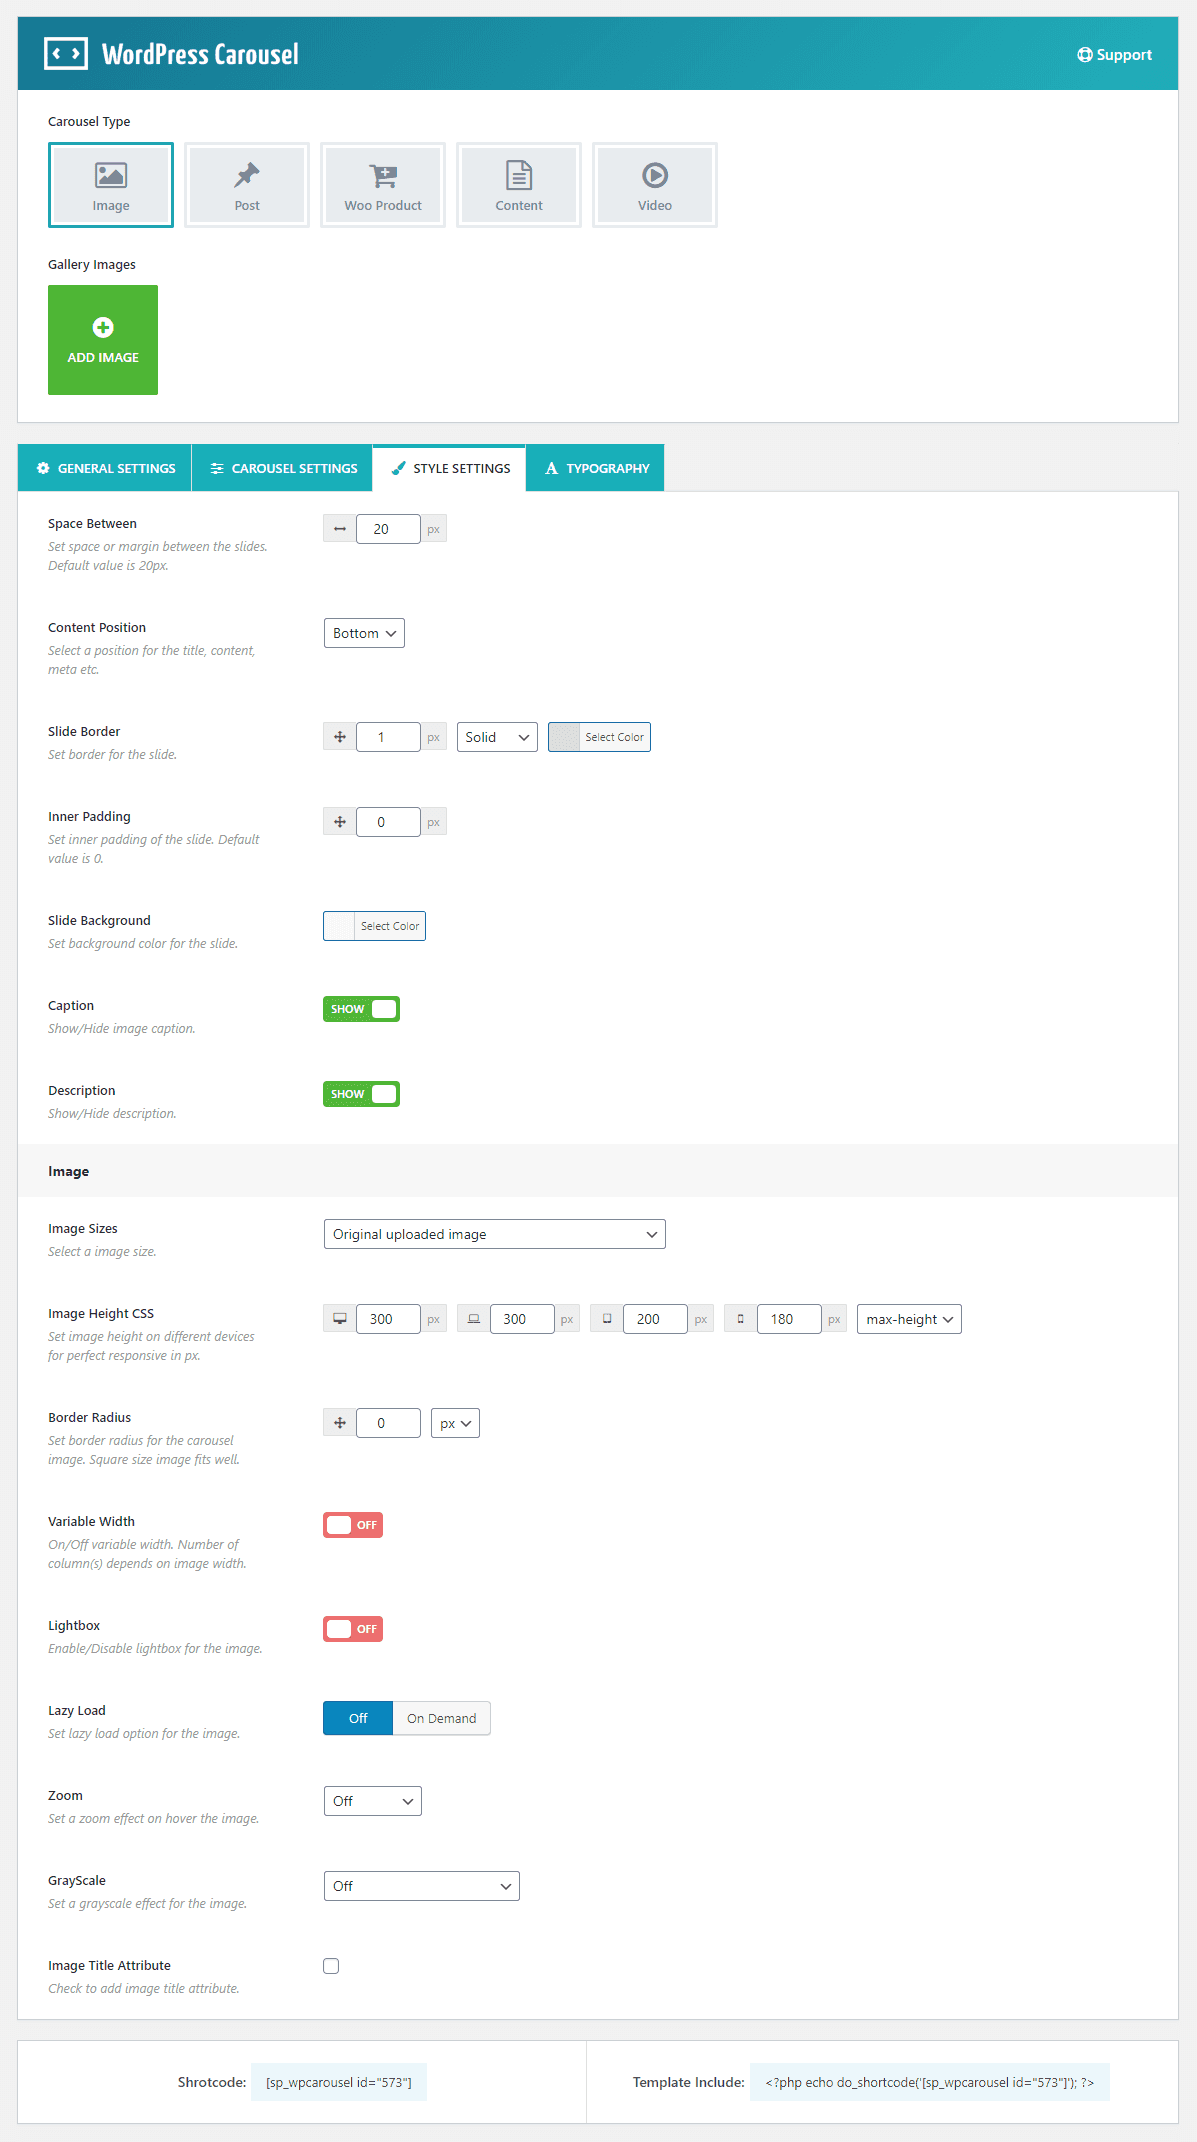This screenshot has width=1197, height=2142.
Task: Toggle the Description show switch
Action: tap(361, 1094)
